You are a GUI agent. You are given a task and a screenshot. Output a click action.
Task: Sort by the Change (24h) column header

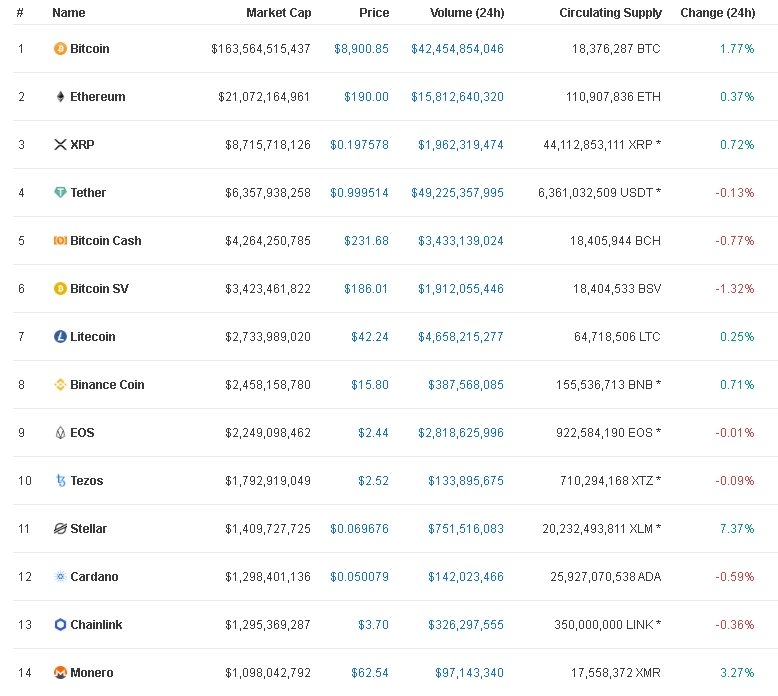(717, 13)
